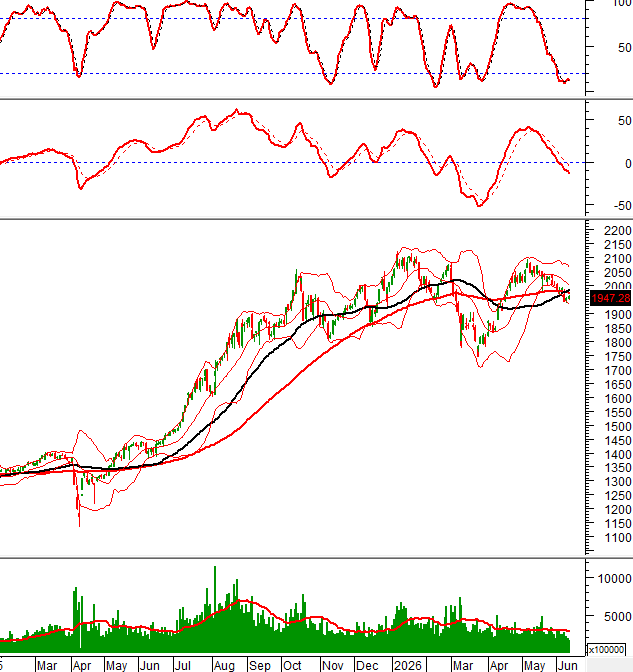Click the -50 value on MACD scale
Image resolution: width=633 pixels, height=672 pixels.
(x=622, y=206)
